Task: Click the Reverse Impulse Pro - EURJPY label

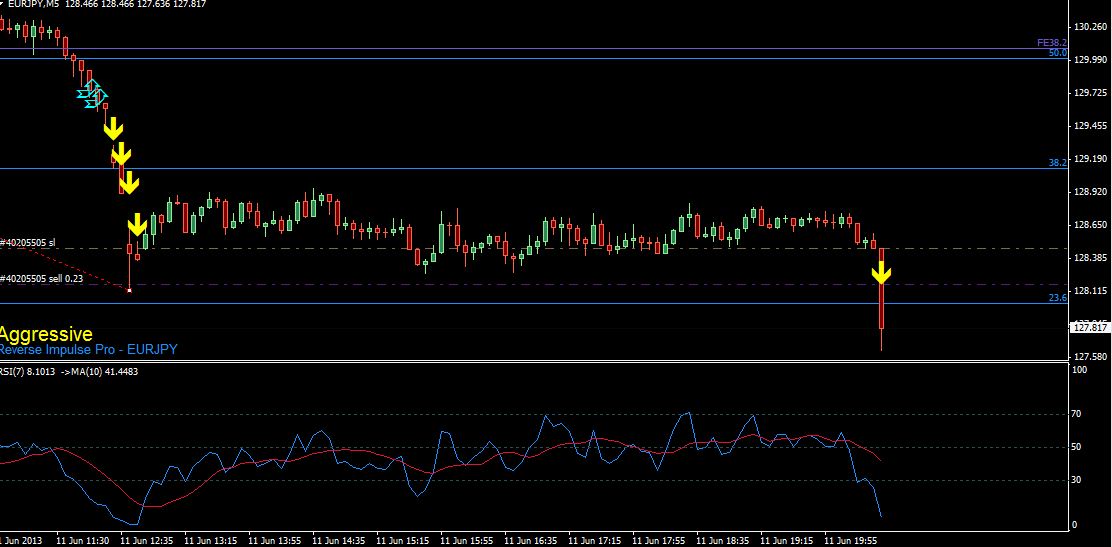Action: (88, 349)
